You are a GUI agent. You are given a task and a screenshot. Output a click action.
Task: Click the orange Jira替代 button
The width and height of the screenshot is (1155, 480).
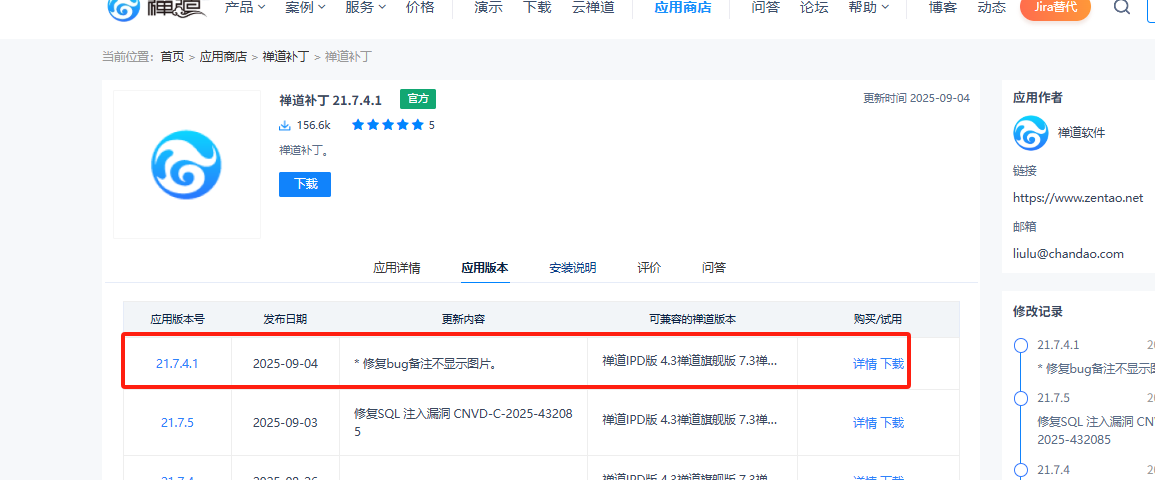[1055, 8]
